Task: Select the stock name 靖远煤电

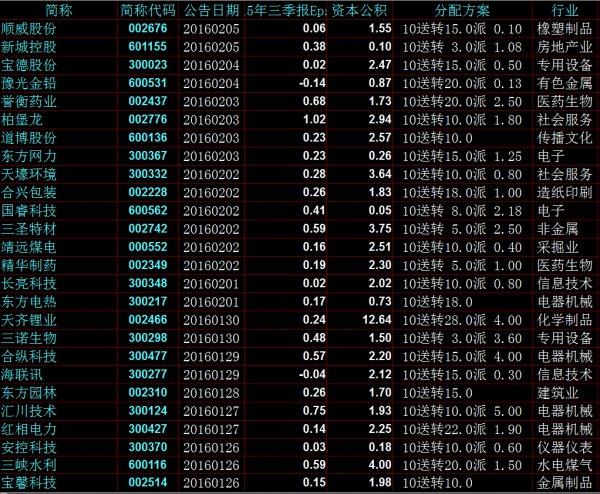Action: pyautogui.click(x=29, y=247)
